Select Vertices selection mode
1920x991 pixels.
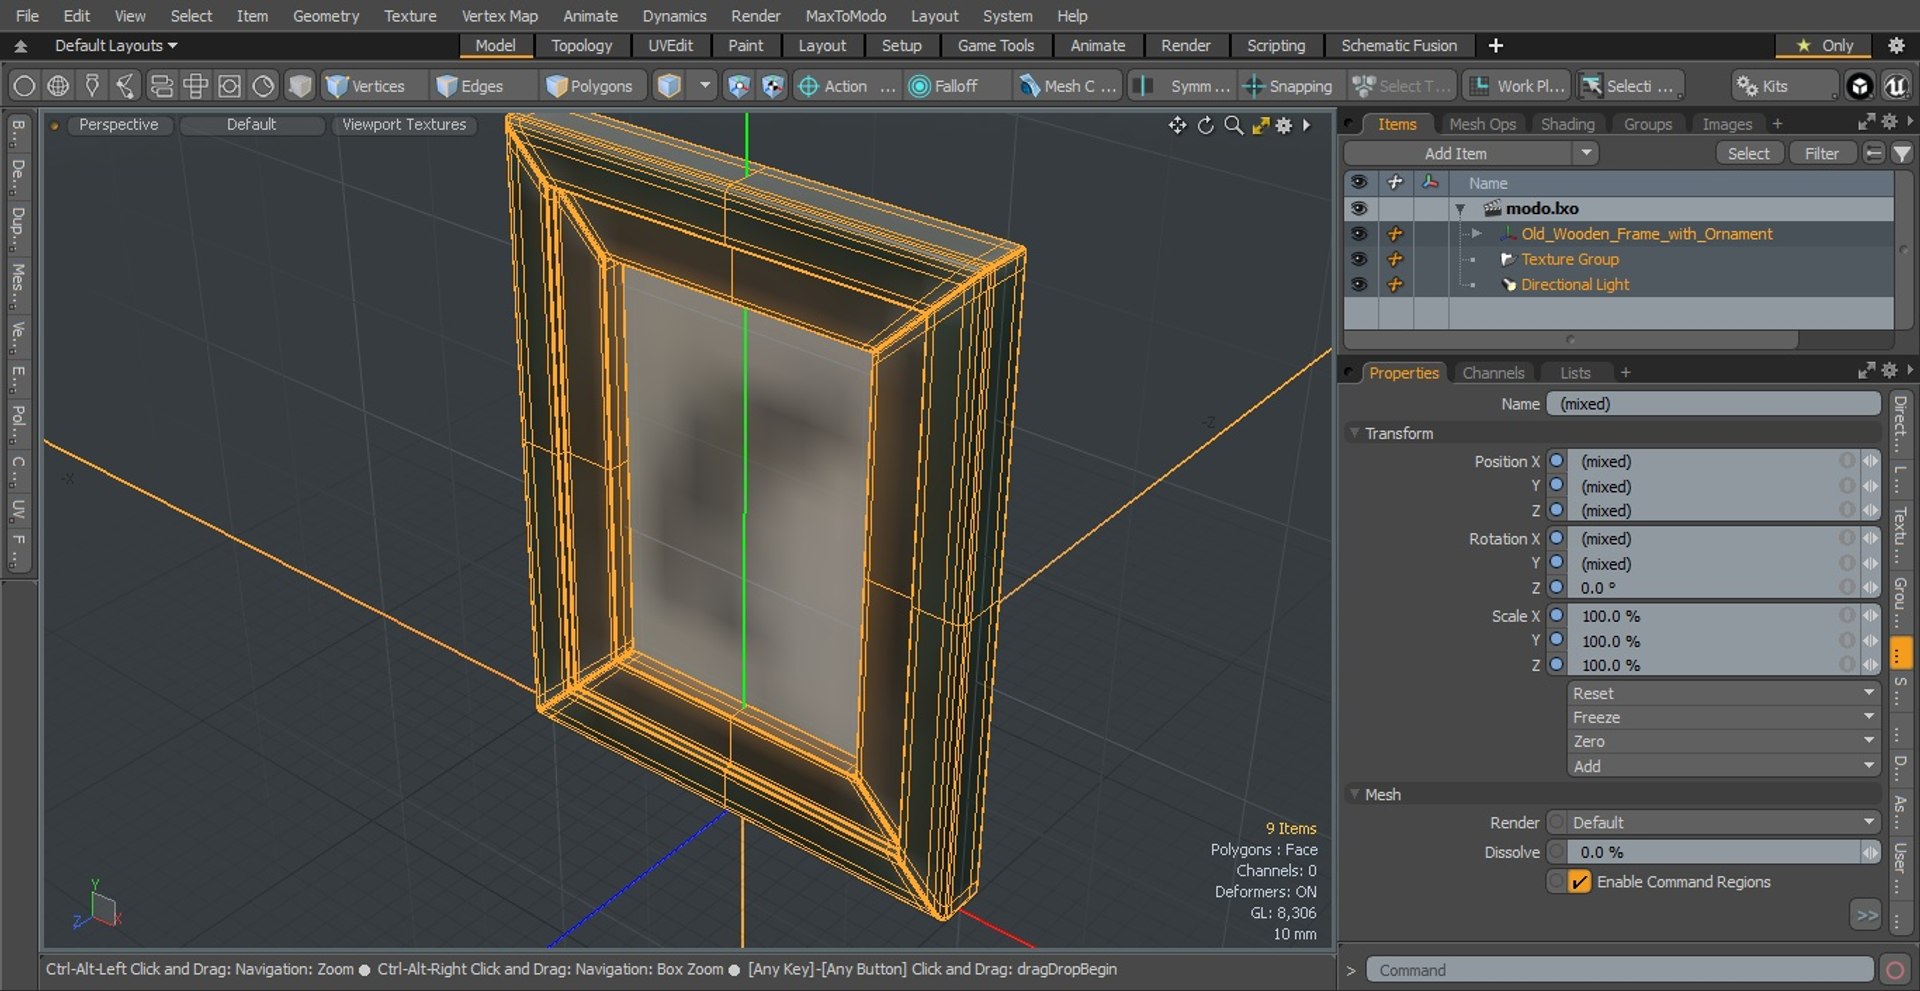point(365,86)
